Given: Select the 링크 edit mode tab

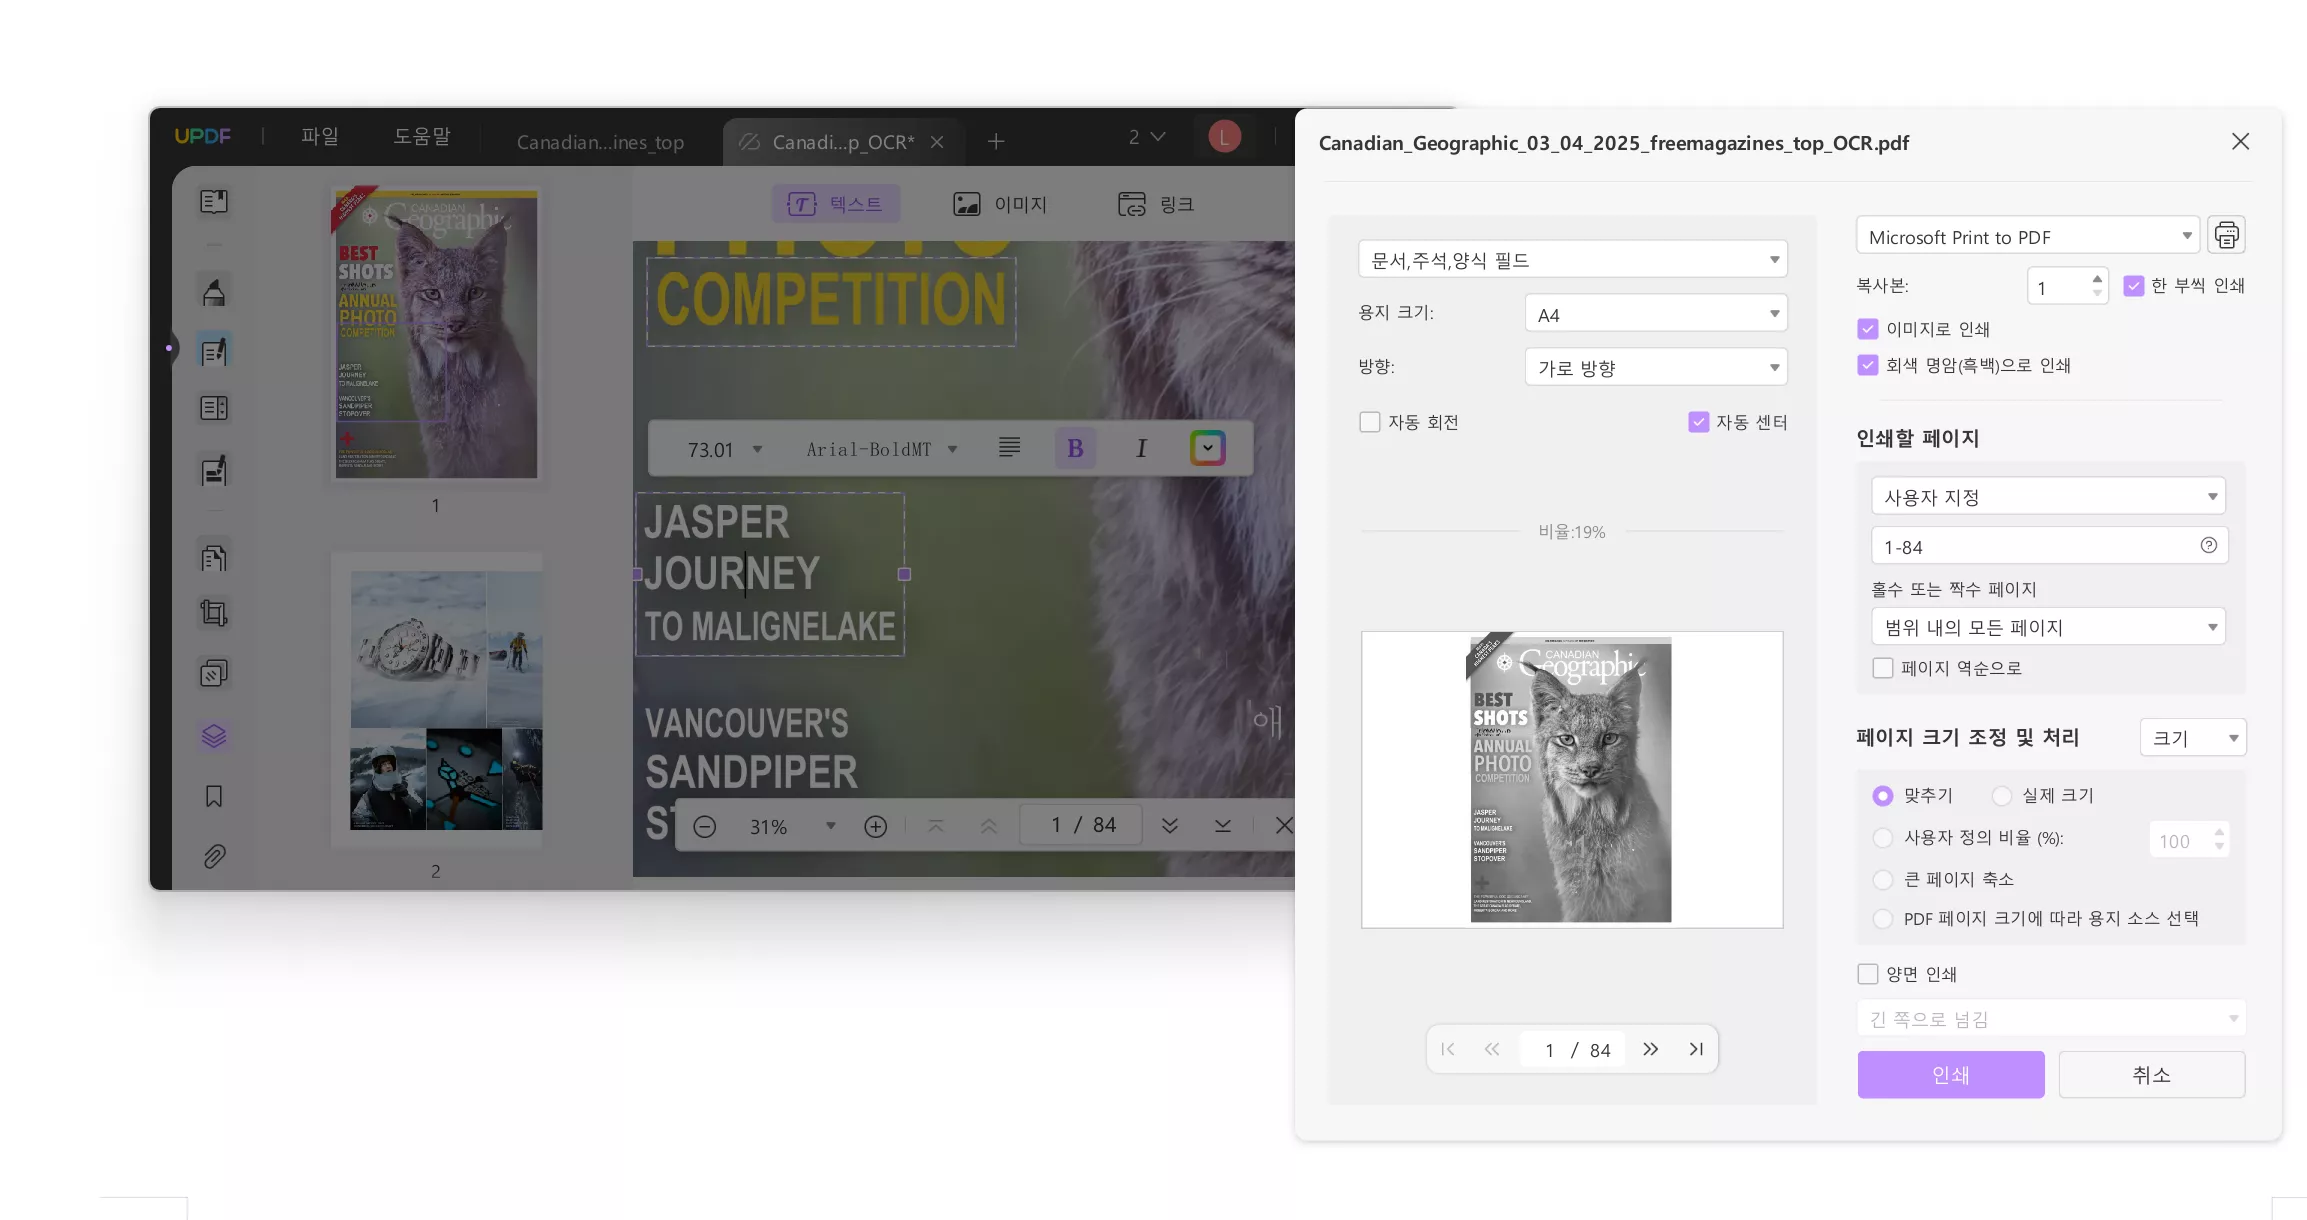Looking at the screenshot, I should point(1156,204).
